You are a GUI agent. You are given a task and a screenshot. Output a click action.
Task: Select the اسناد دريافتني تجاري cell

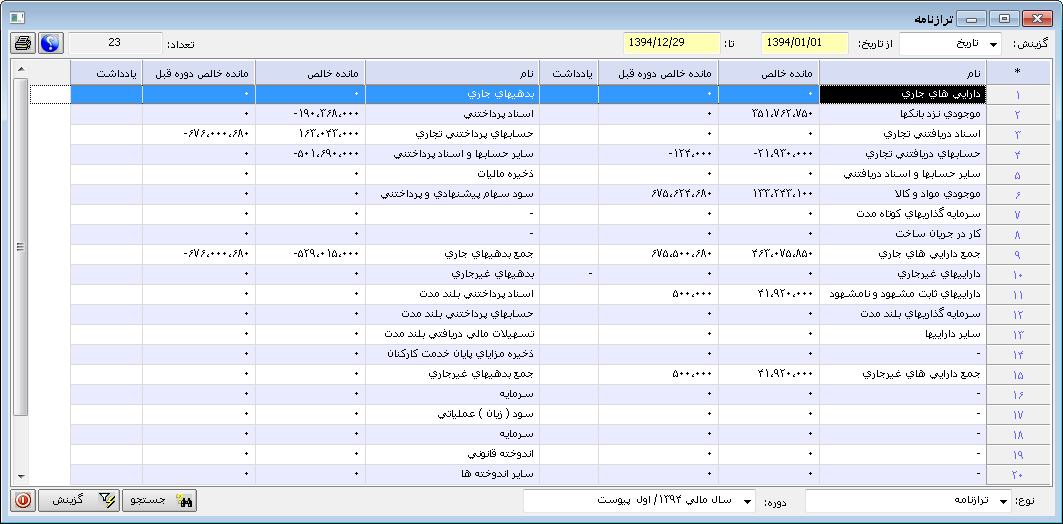point(902,134)
